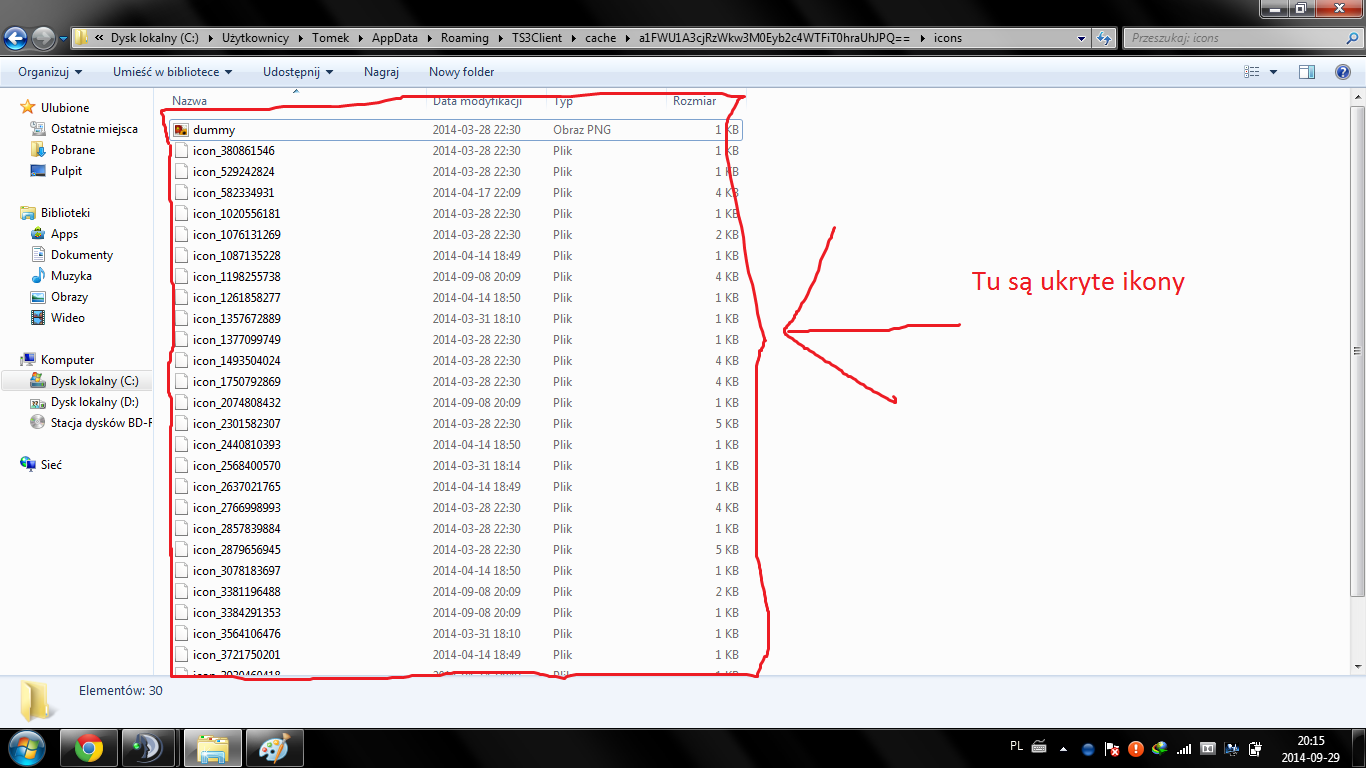Expand the hidden breadcrumb chevron before Dysk lokalny
Screen dimensions: 1366x768
(x=100, y=38)
